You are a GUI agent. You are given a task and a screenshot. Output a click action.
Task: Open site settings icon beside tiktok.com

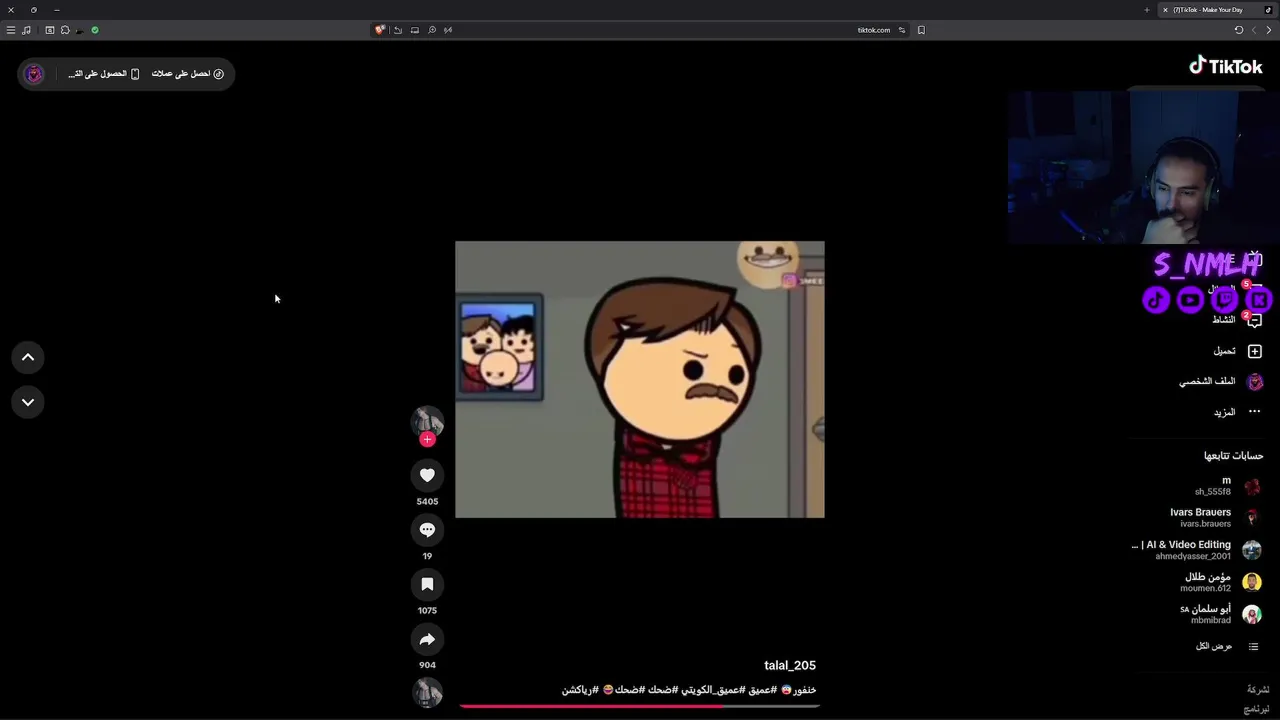click(902, 30)
